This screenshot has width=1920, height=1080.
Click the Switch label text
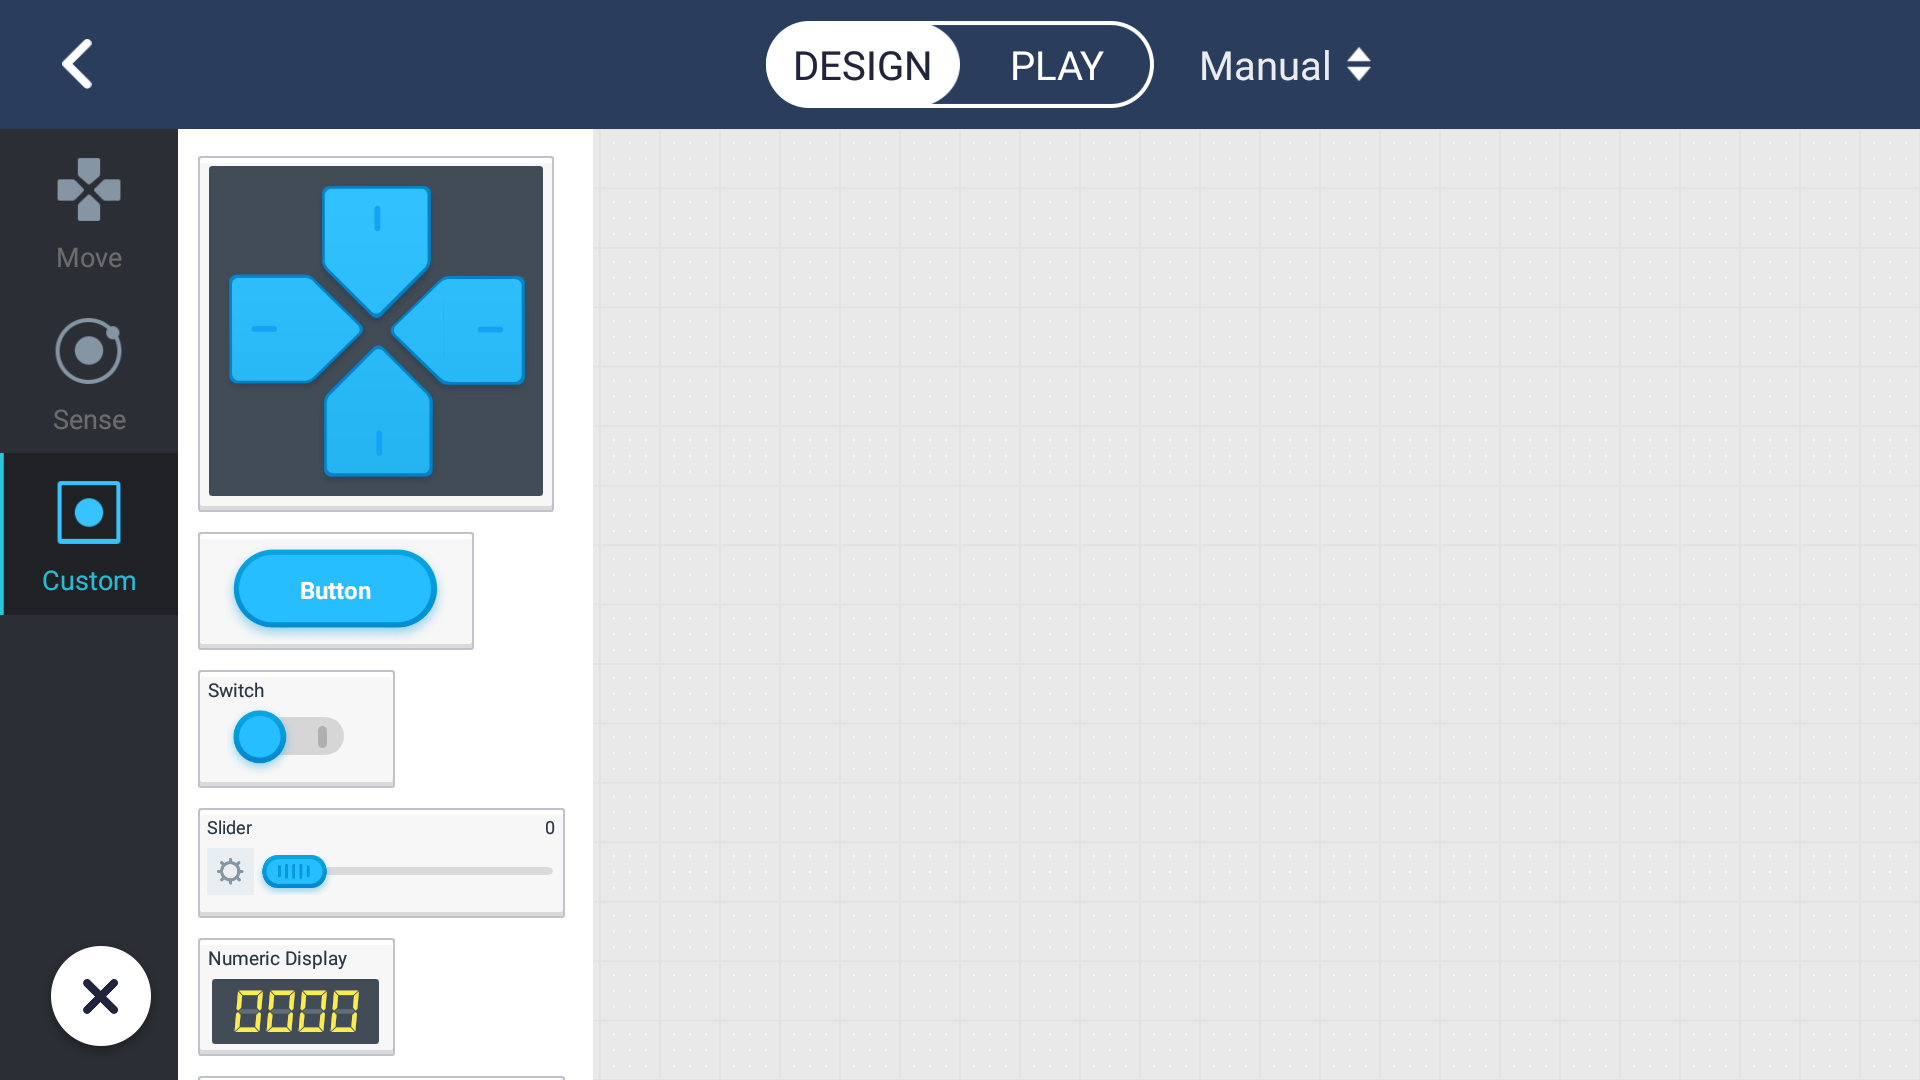click(x=236, y=691)
